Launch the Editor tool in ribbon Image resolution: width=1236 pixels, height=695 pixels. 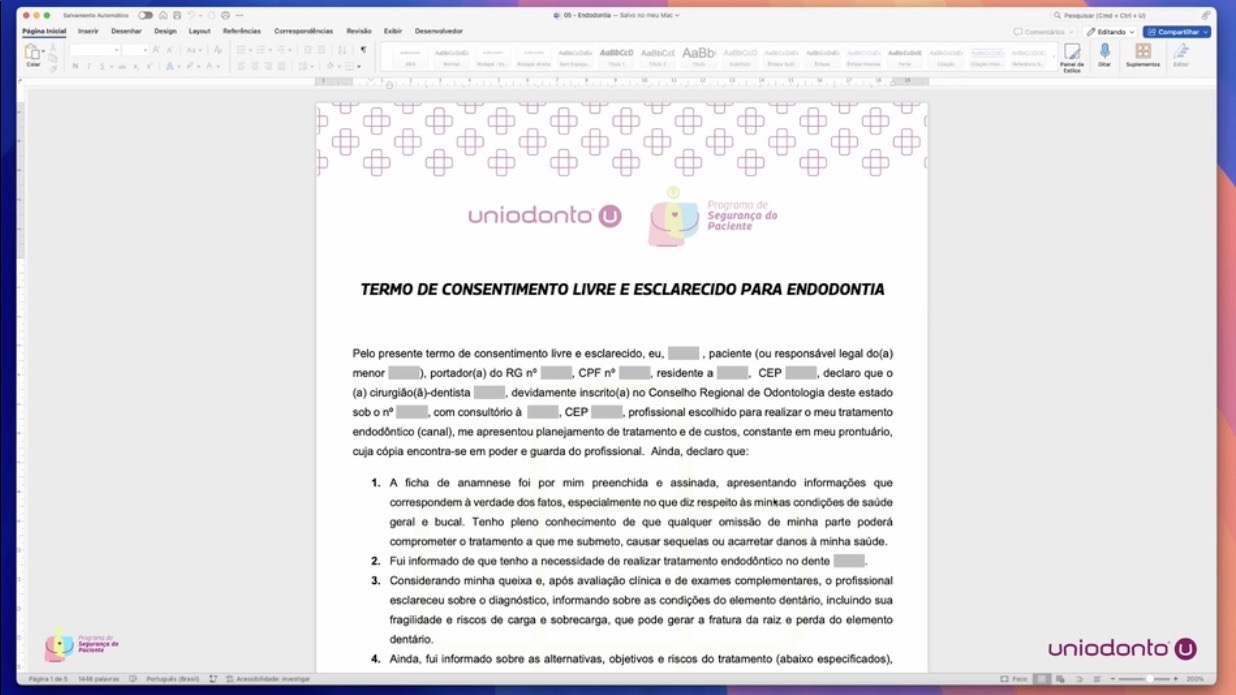tap(1181, 54)
